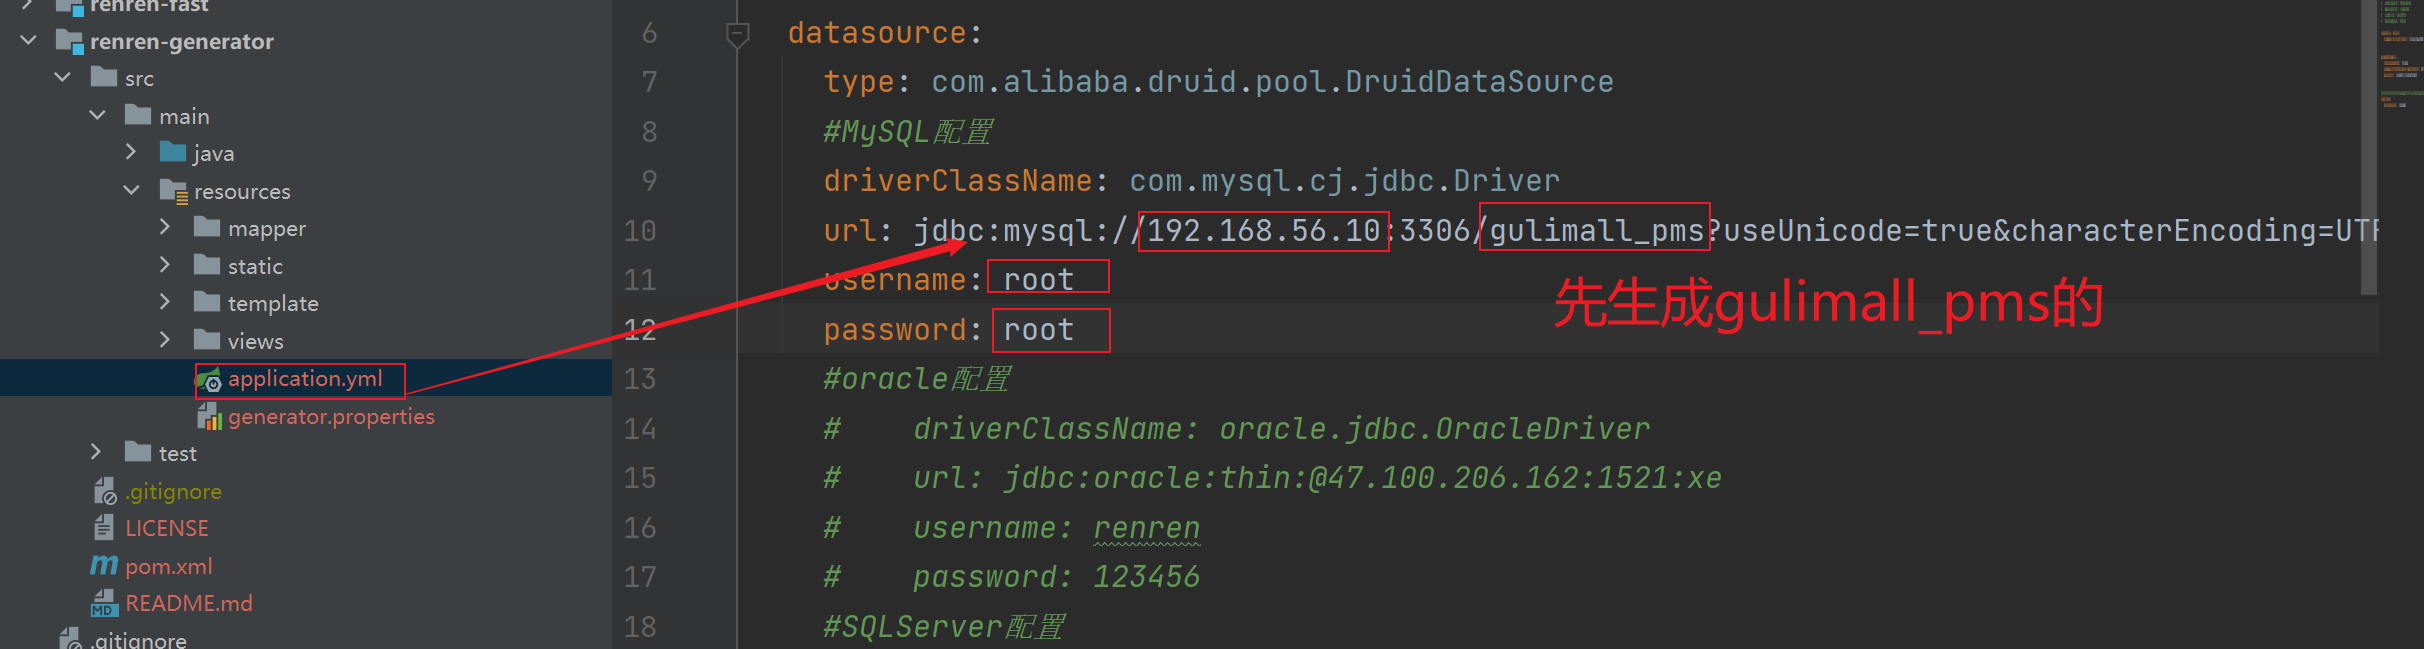The height and width of the screenshot is (649, 2424).
Task: Click the generator.properties file icon
Action: [209, 417]
